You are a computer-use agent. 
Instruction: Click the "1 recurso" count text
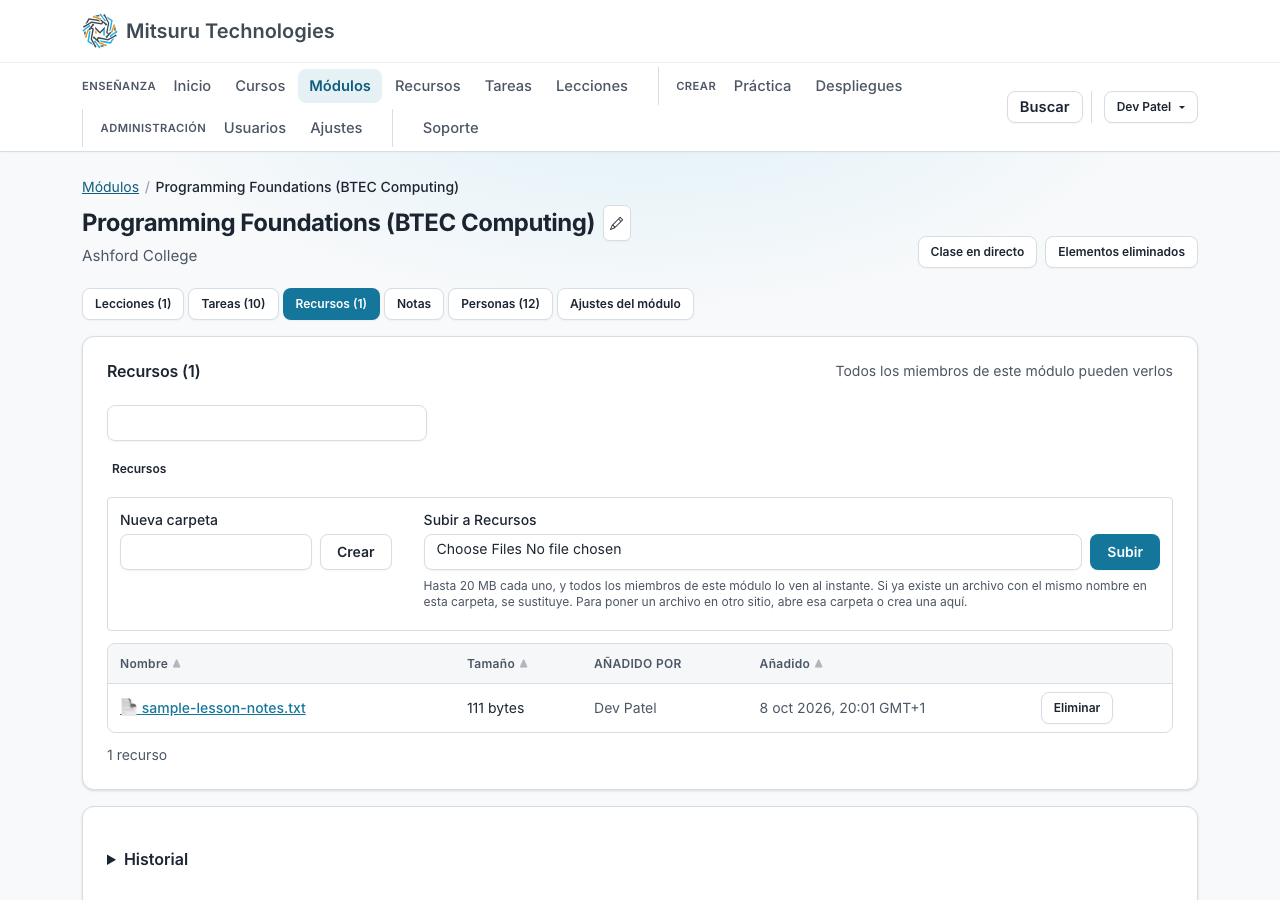pyautogui.click(x=137, y=755)
